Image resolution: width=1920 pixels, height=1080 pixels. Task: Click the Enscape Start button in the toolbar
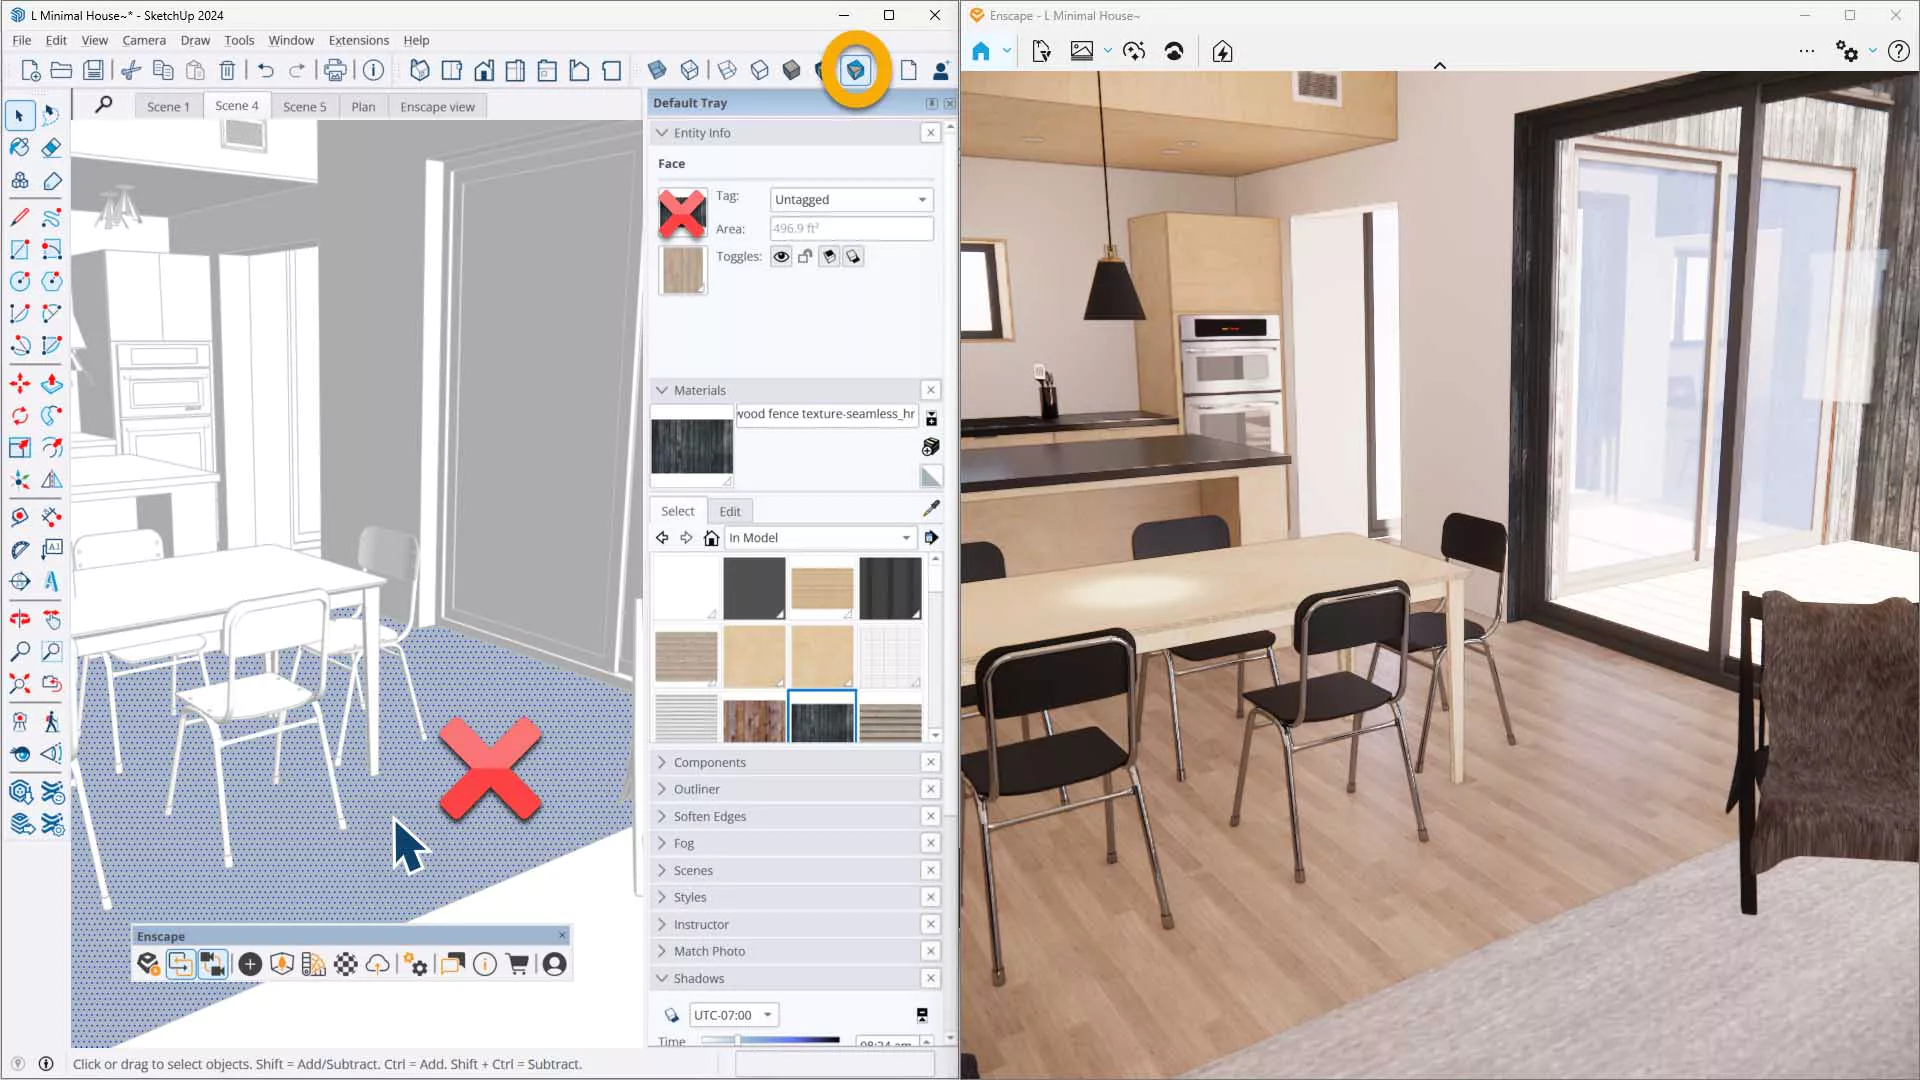pos(149,964)
